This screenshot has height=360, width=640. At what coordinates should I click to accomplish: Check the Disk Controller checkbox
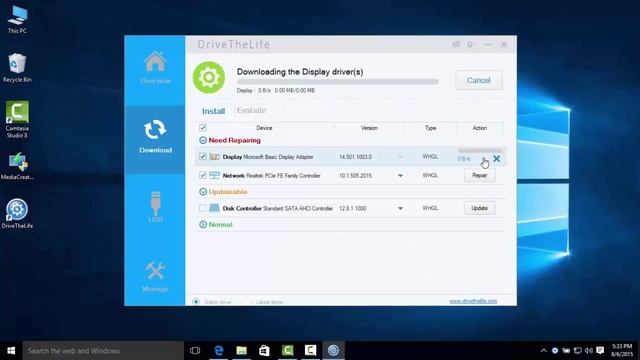[202, 208]
